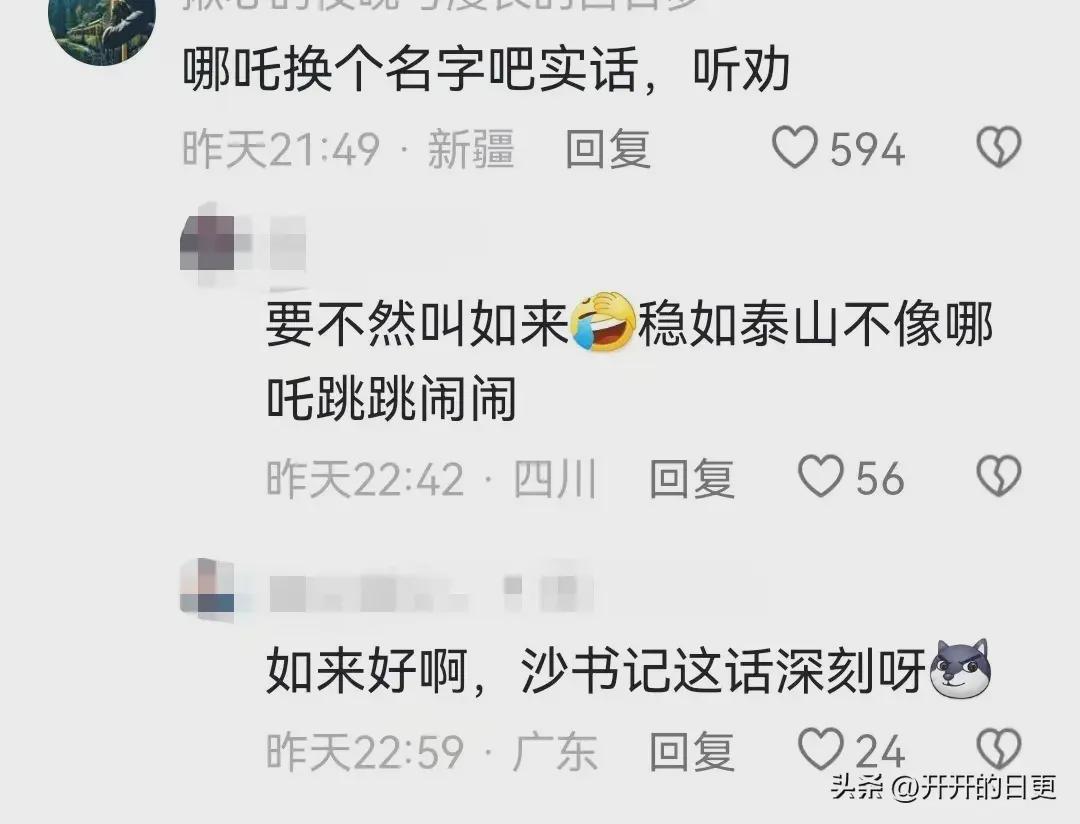Tap broken heart on the 广东 reply
The height and width of the screenshot is (824, 1080).
coord(999,749)
